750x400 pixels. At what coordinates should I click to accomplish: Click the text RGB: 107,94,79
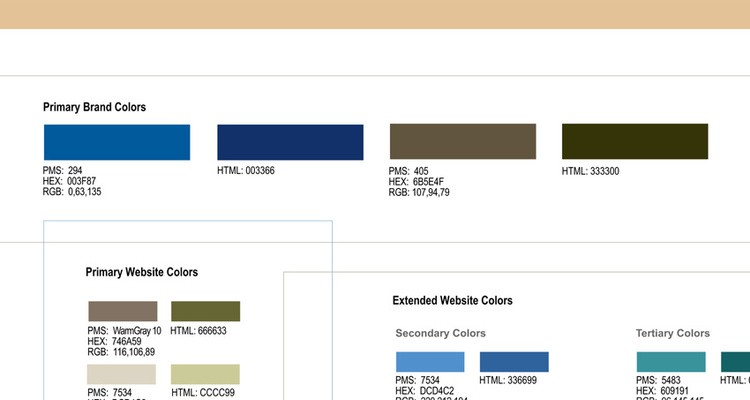pyautogui.click(x=419, y=192)
